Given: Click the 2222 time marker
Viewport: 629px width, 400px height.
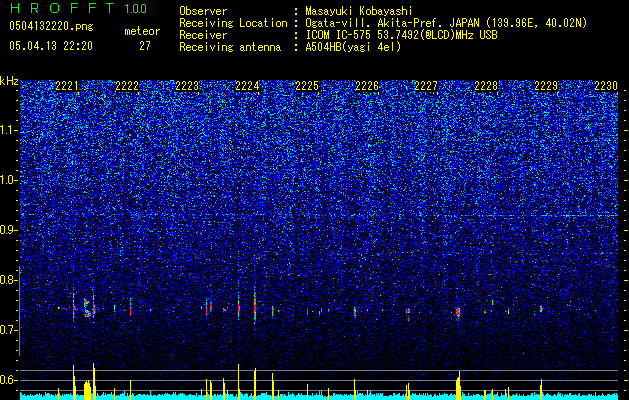Looking at the screenshot, I should (127, 86).
